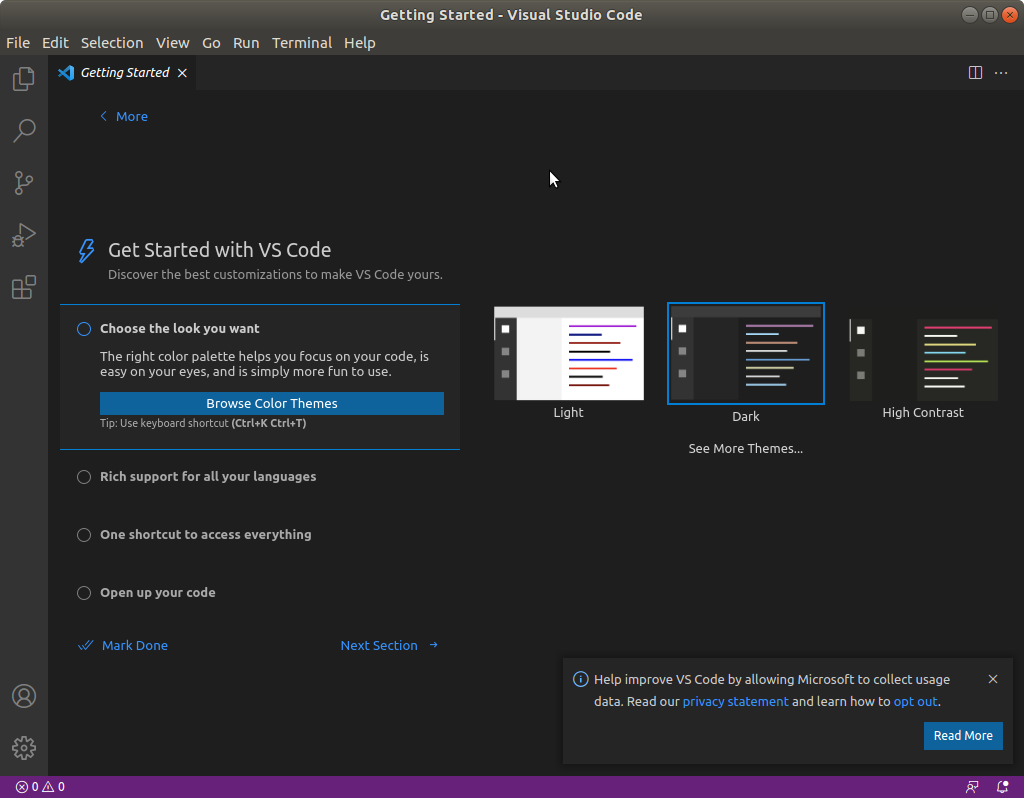The image size is (1024, 798).
Task: Select the Dark theme preview
Action: tap(746, 353)
